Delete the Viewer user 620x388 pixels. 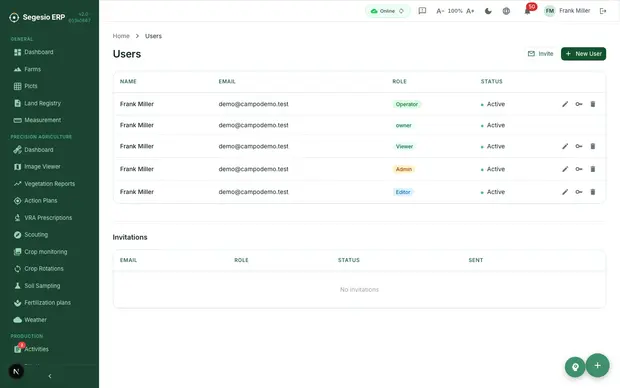click(593, 146)
